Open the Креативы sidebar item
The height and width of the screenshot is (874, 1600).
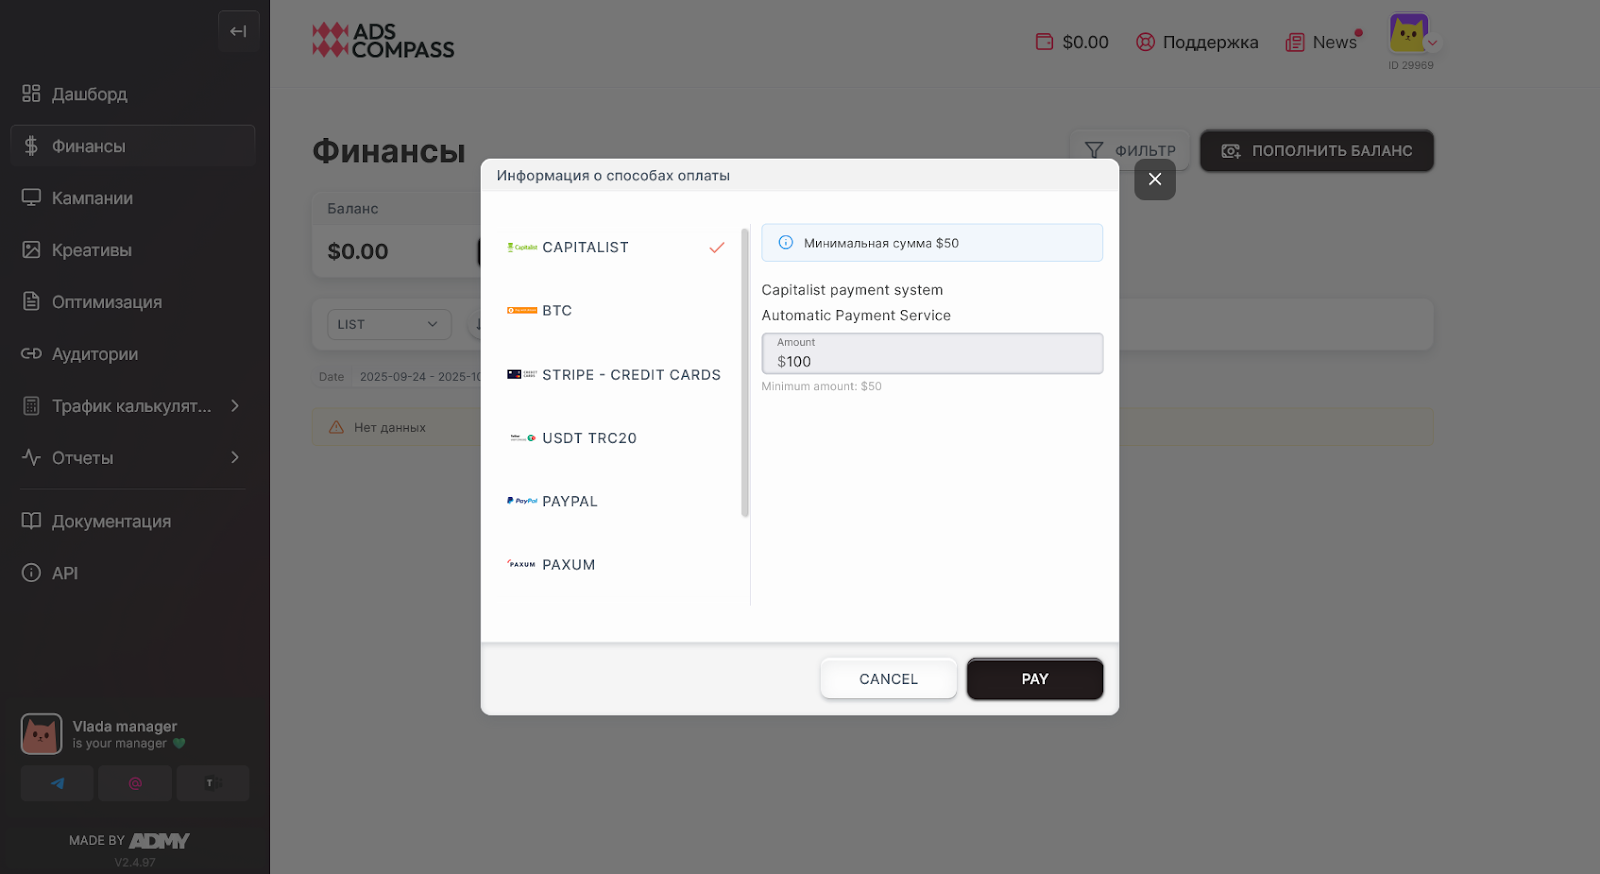pyautogui.click(x=132, y=250)
